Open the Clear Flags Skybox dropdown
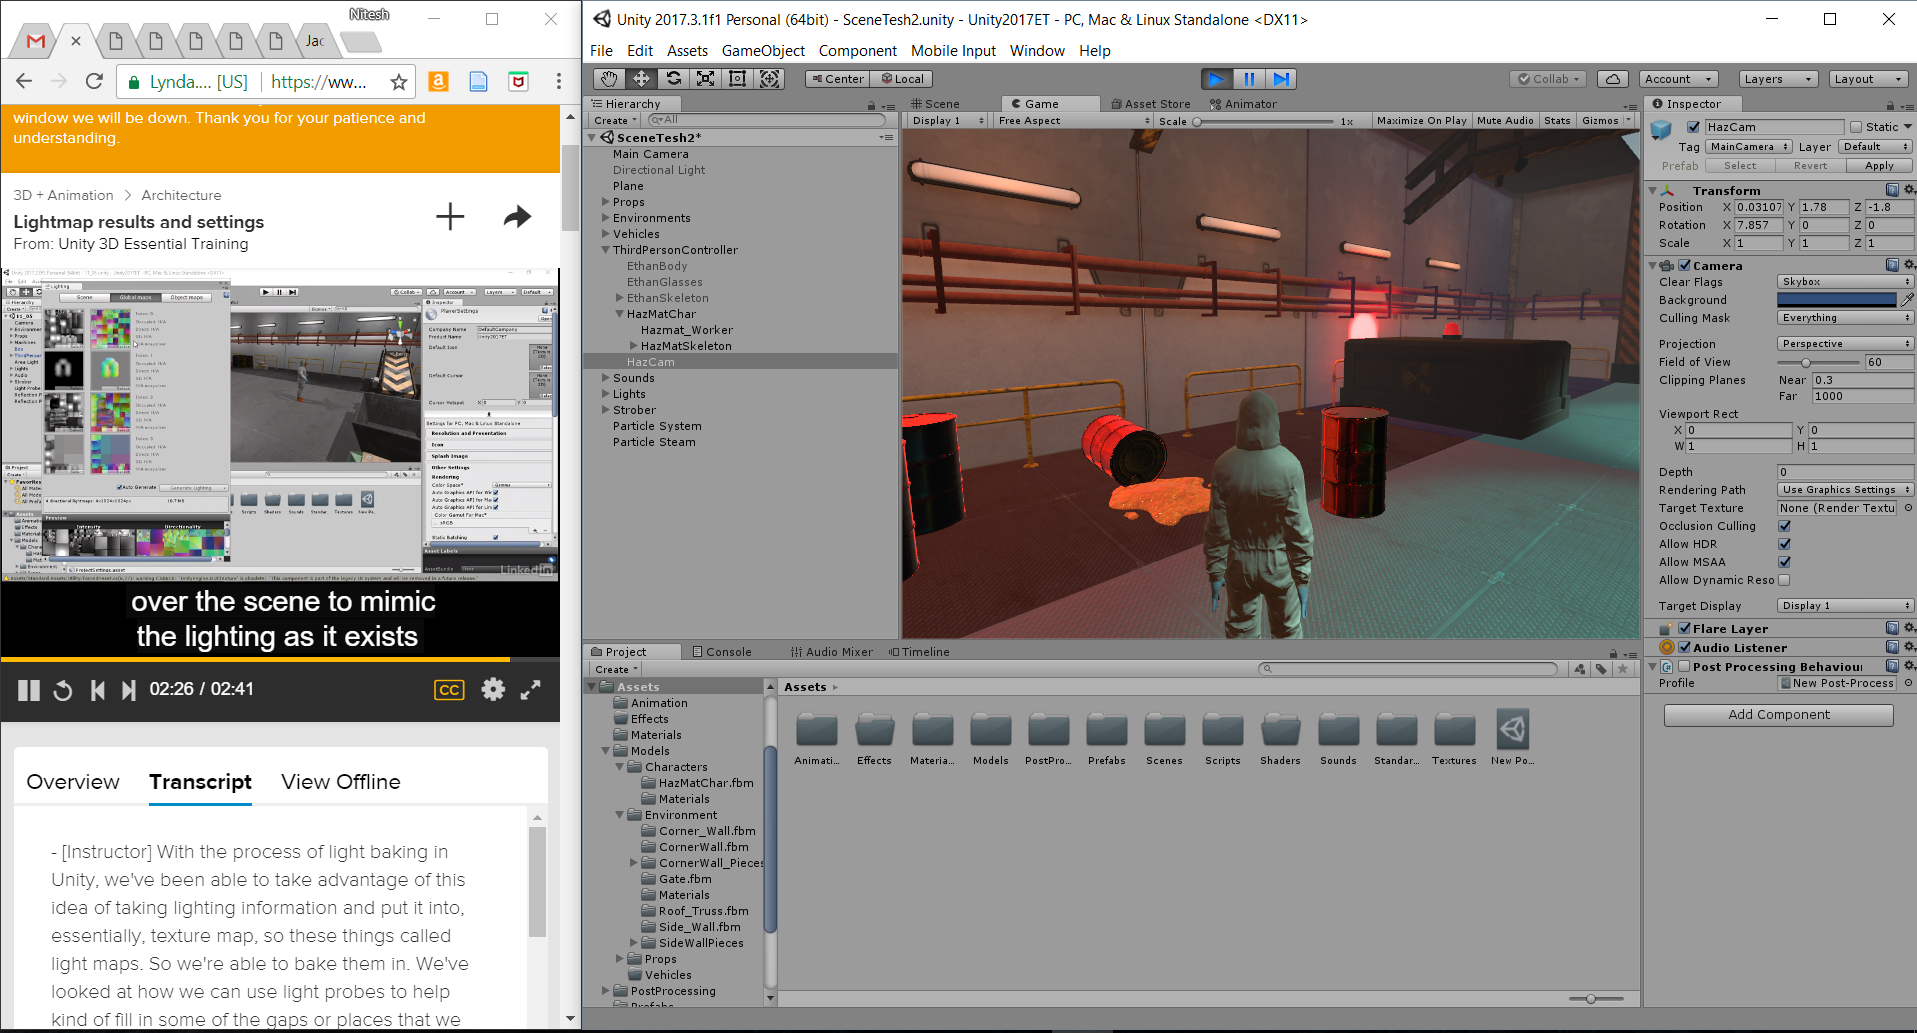1917x1033 pixels. tap(1845, 282)
